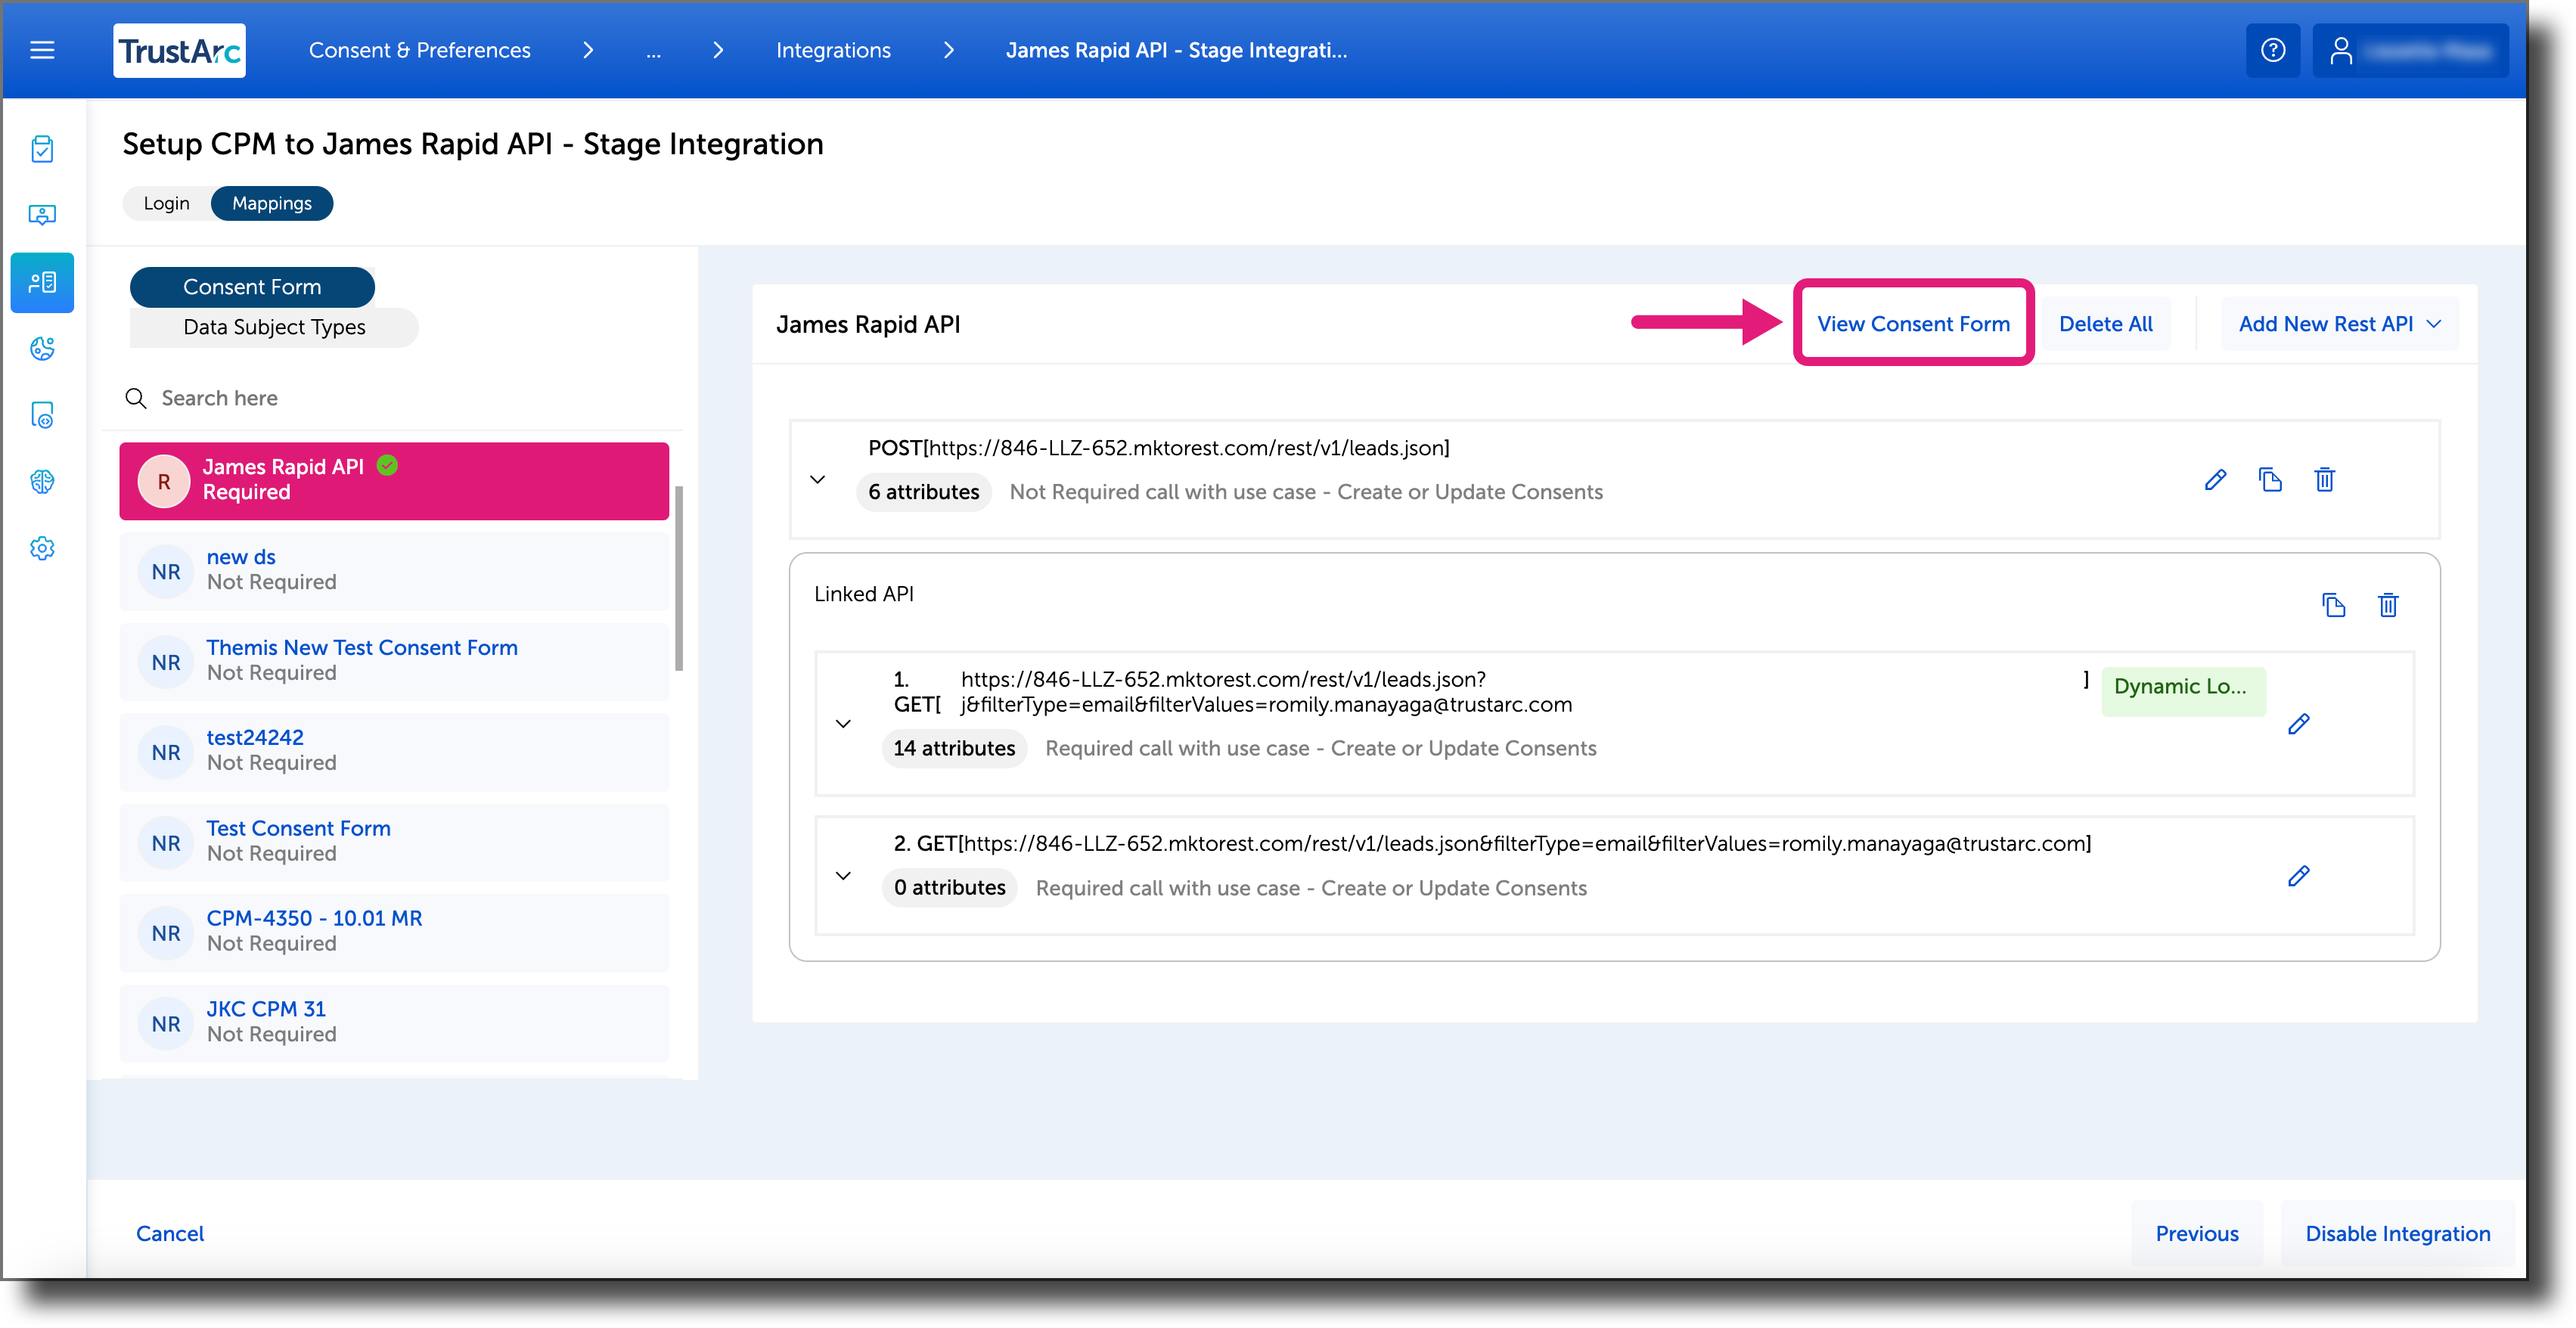
Task: Select James Rapid API Required form
Action: pyautogui.click(x=394, y=481)
